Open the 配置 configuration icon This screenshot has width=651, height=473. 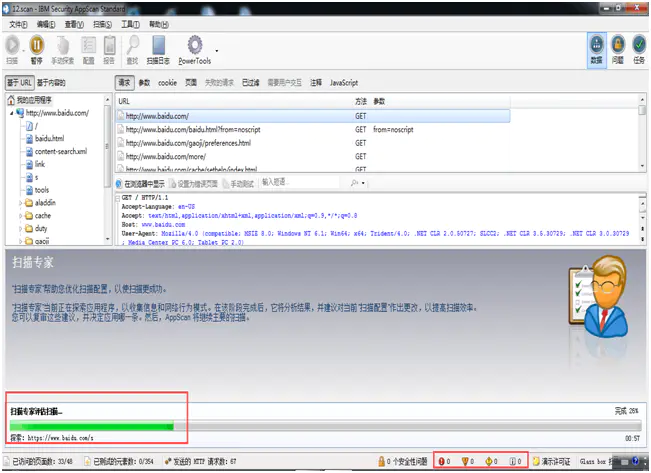tap(88, 45)
